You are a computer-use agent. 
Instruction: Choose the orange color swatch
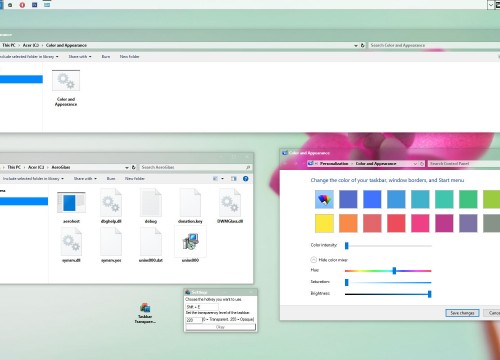pyautogui.click(x=348, y=223)
